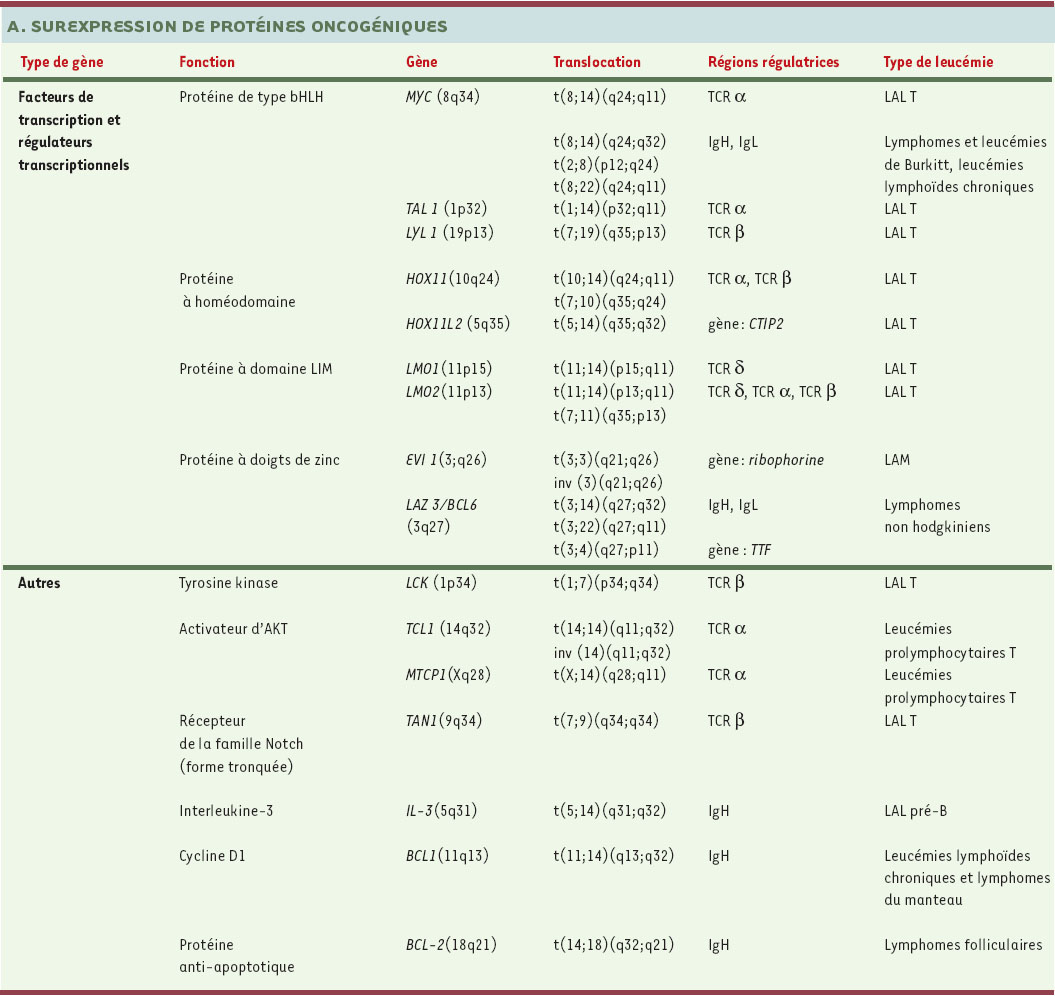Click the table title 'Surexpression de protéines oncogéniques'
The image size is (1055, 996).
coord(226,26)
